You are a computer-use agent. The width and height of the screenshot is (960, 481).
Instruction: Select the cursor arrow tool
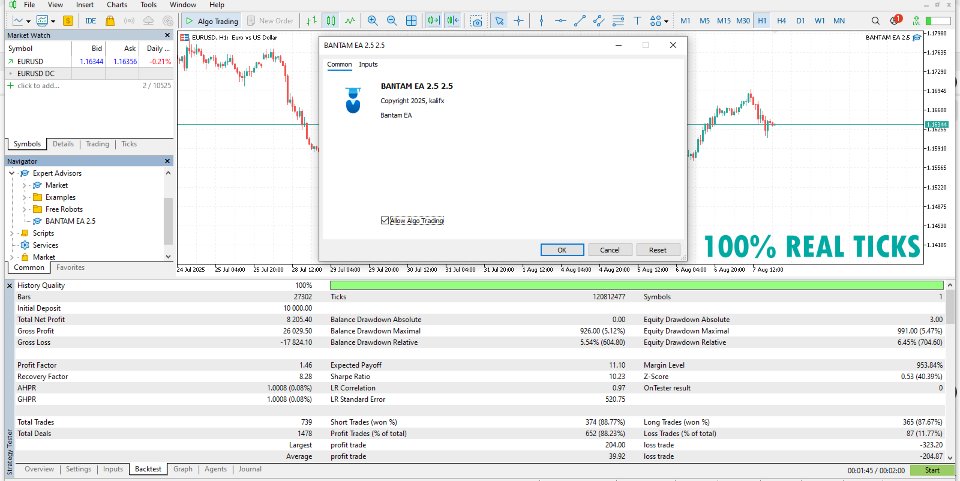500,21
